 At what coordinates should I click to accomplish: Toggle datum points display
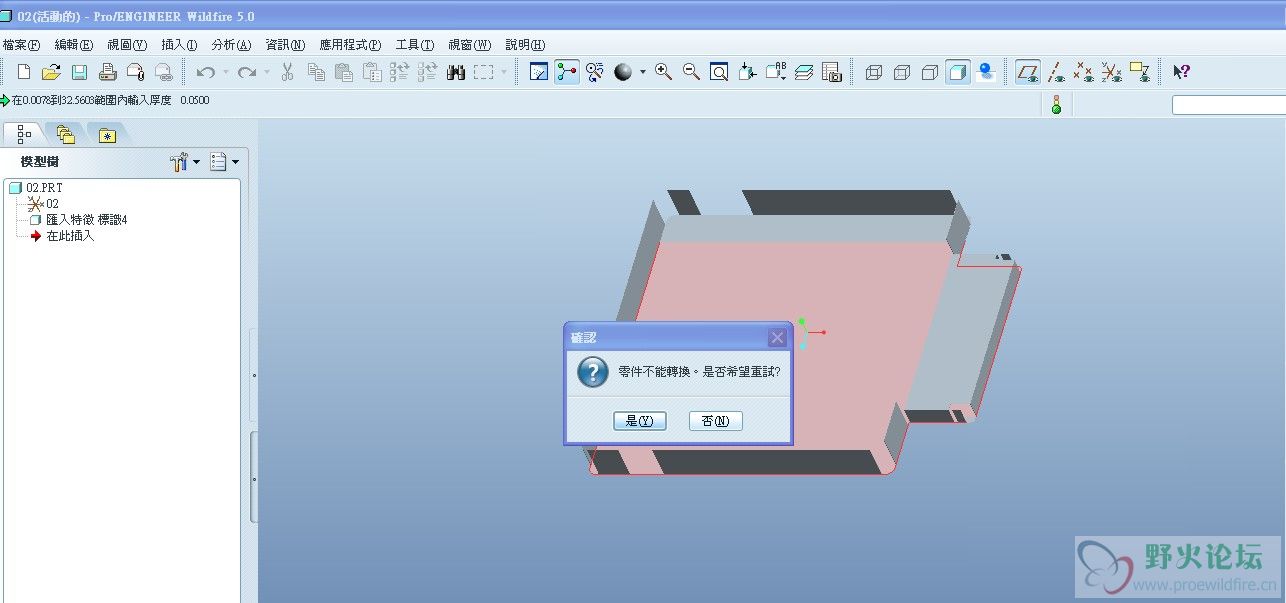click(x=1083, y=72)
